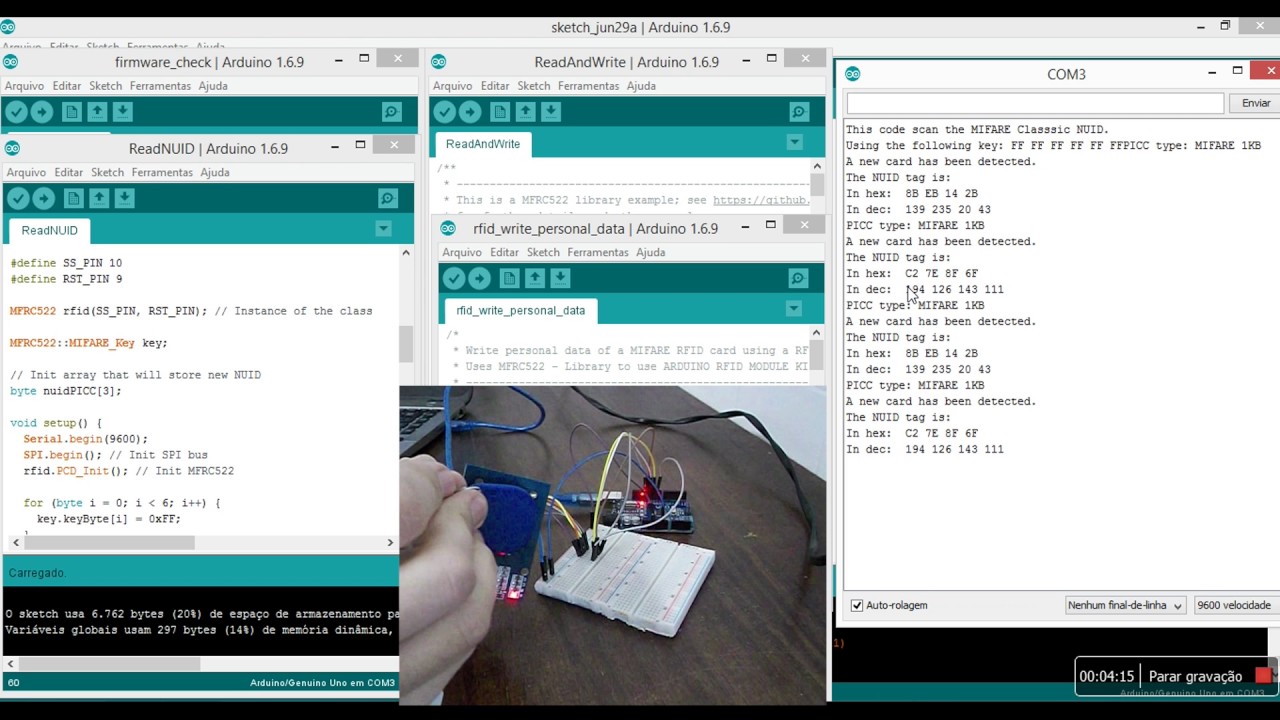1280x720 pixels.
Task: Click 'Carregado.' status text in ReadNUID
Action: tap(37, 573)
